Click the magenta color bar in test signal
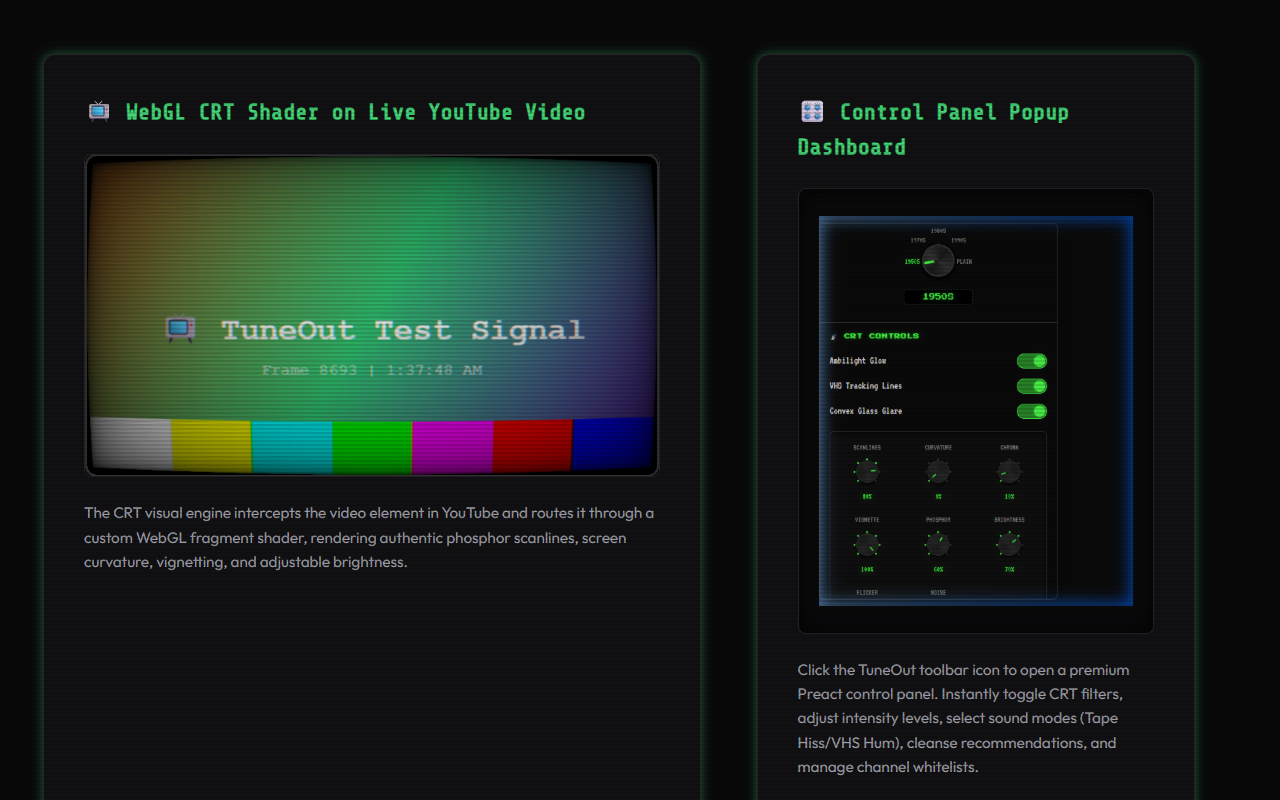The image size is (1280, 800). click(x=452, y=447)
